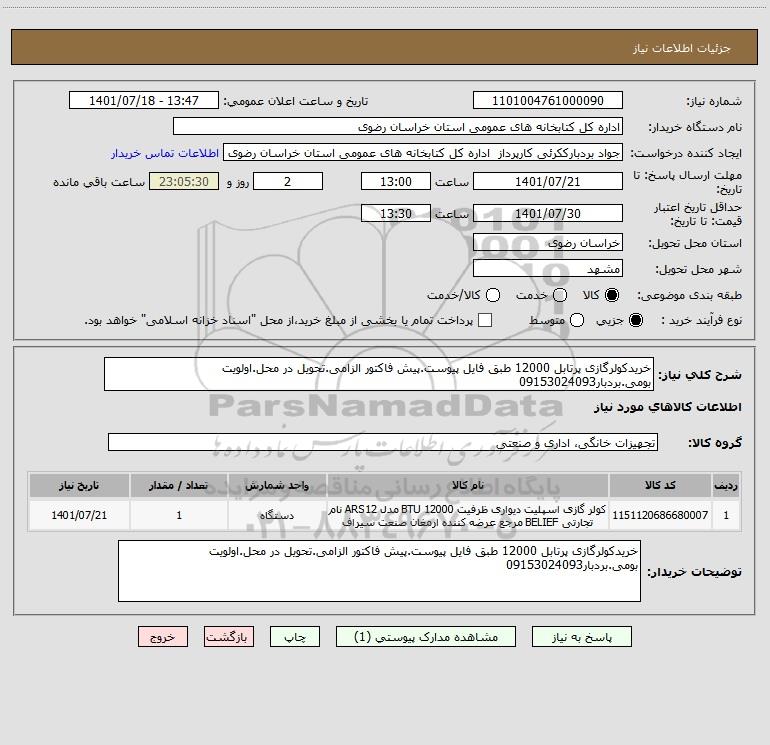Click the price validity date 1401/07/30 field
This screenshot has height=745, width=770.
click(x=548, y=213)
